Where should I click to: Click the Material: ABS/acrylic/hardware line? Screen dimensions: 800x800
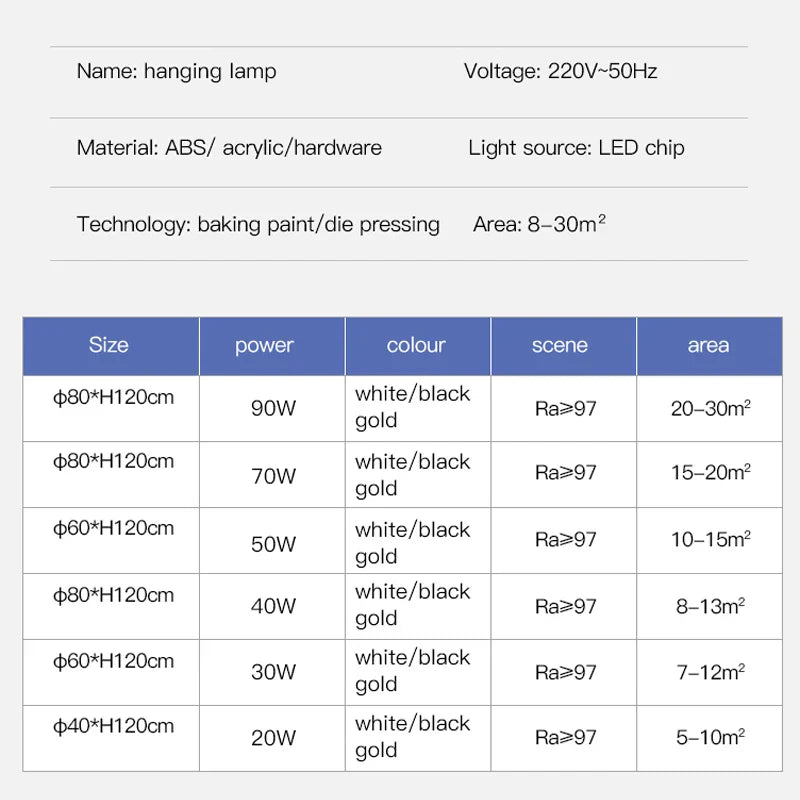click(229, 148)
